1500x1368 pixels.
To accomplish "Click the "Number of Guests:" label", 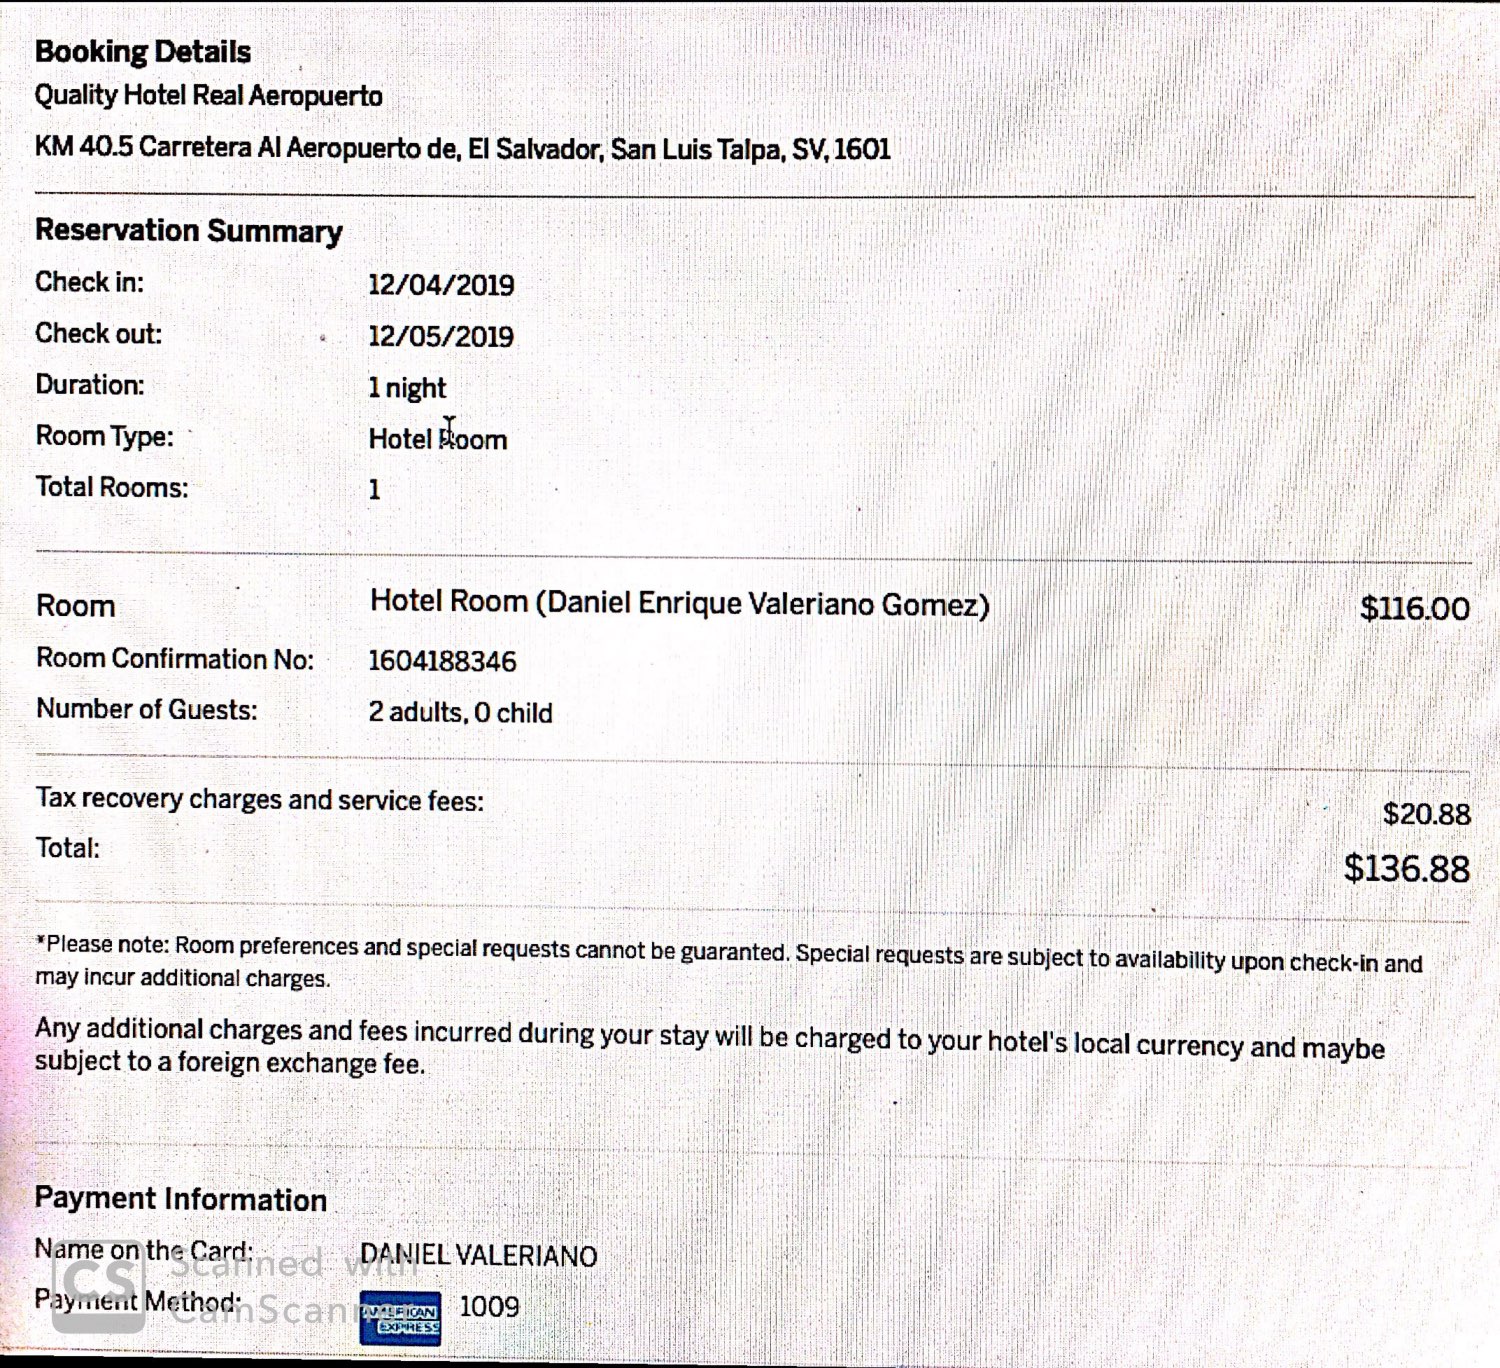I will pos(147,709).
